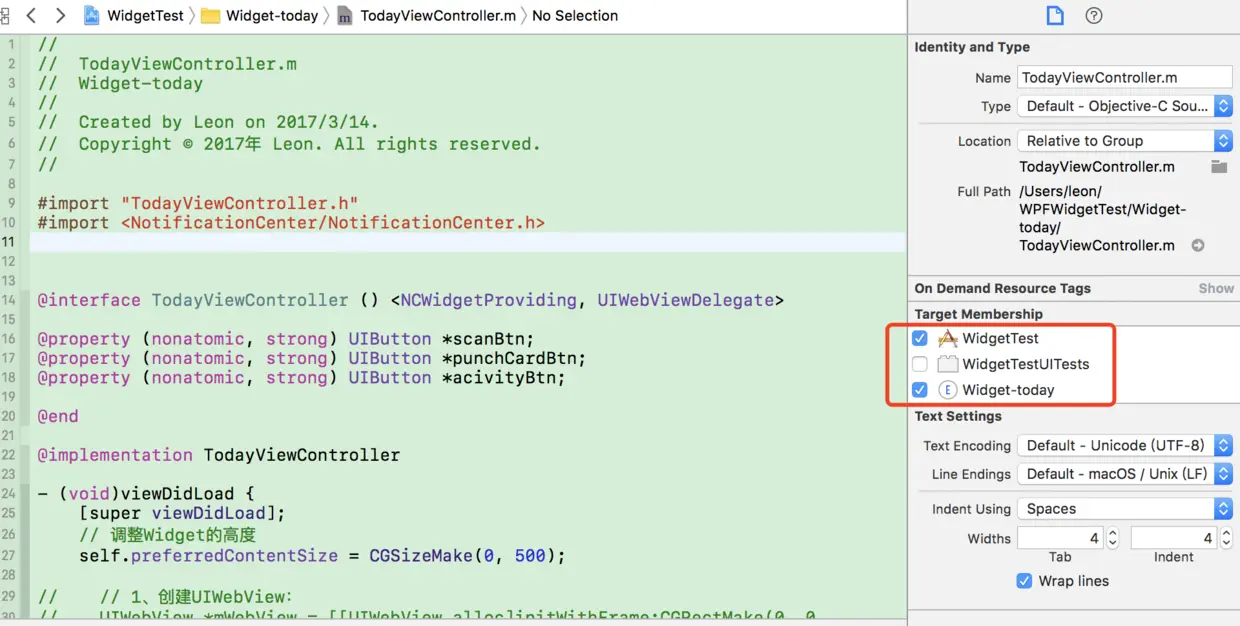Enable WidgetTestUITests target membership

[920, 364]
